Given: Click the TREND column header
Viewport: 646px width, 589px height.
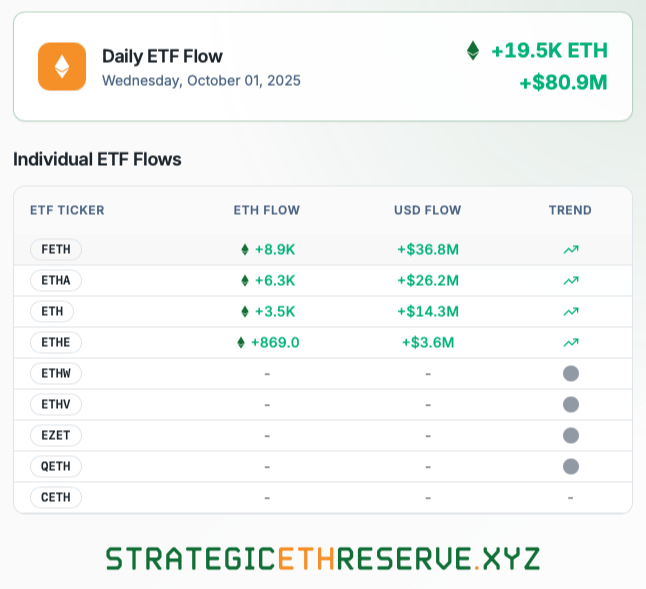Looking at the screenshot, I should pos(570,210).
